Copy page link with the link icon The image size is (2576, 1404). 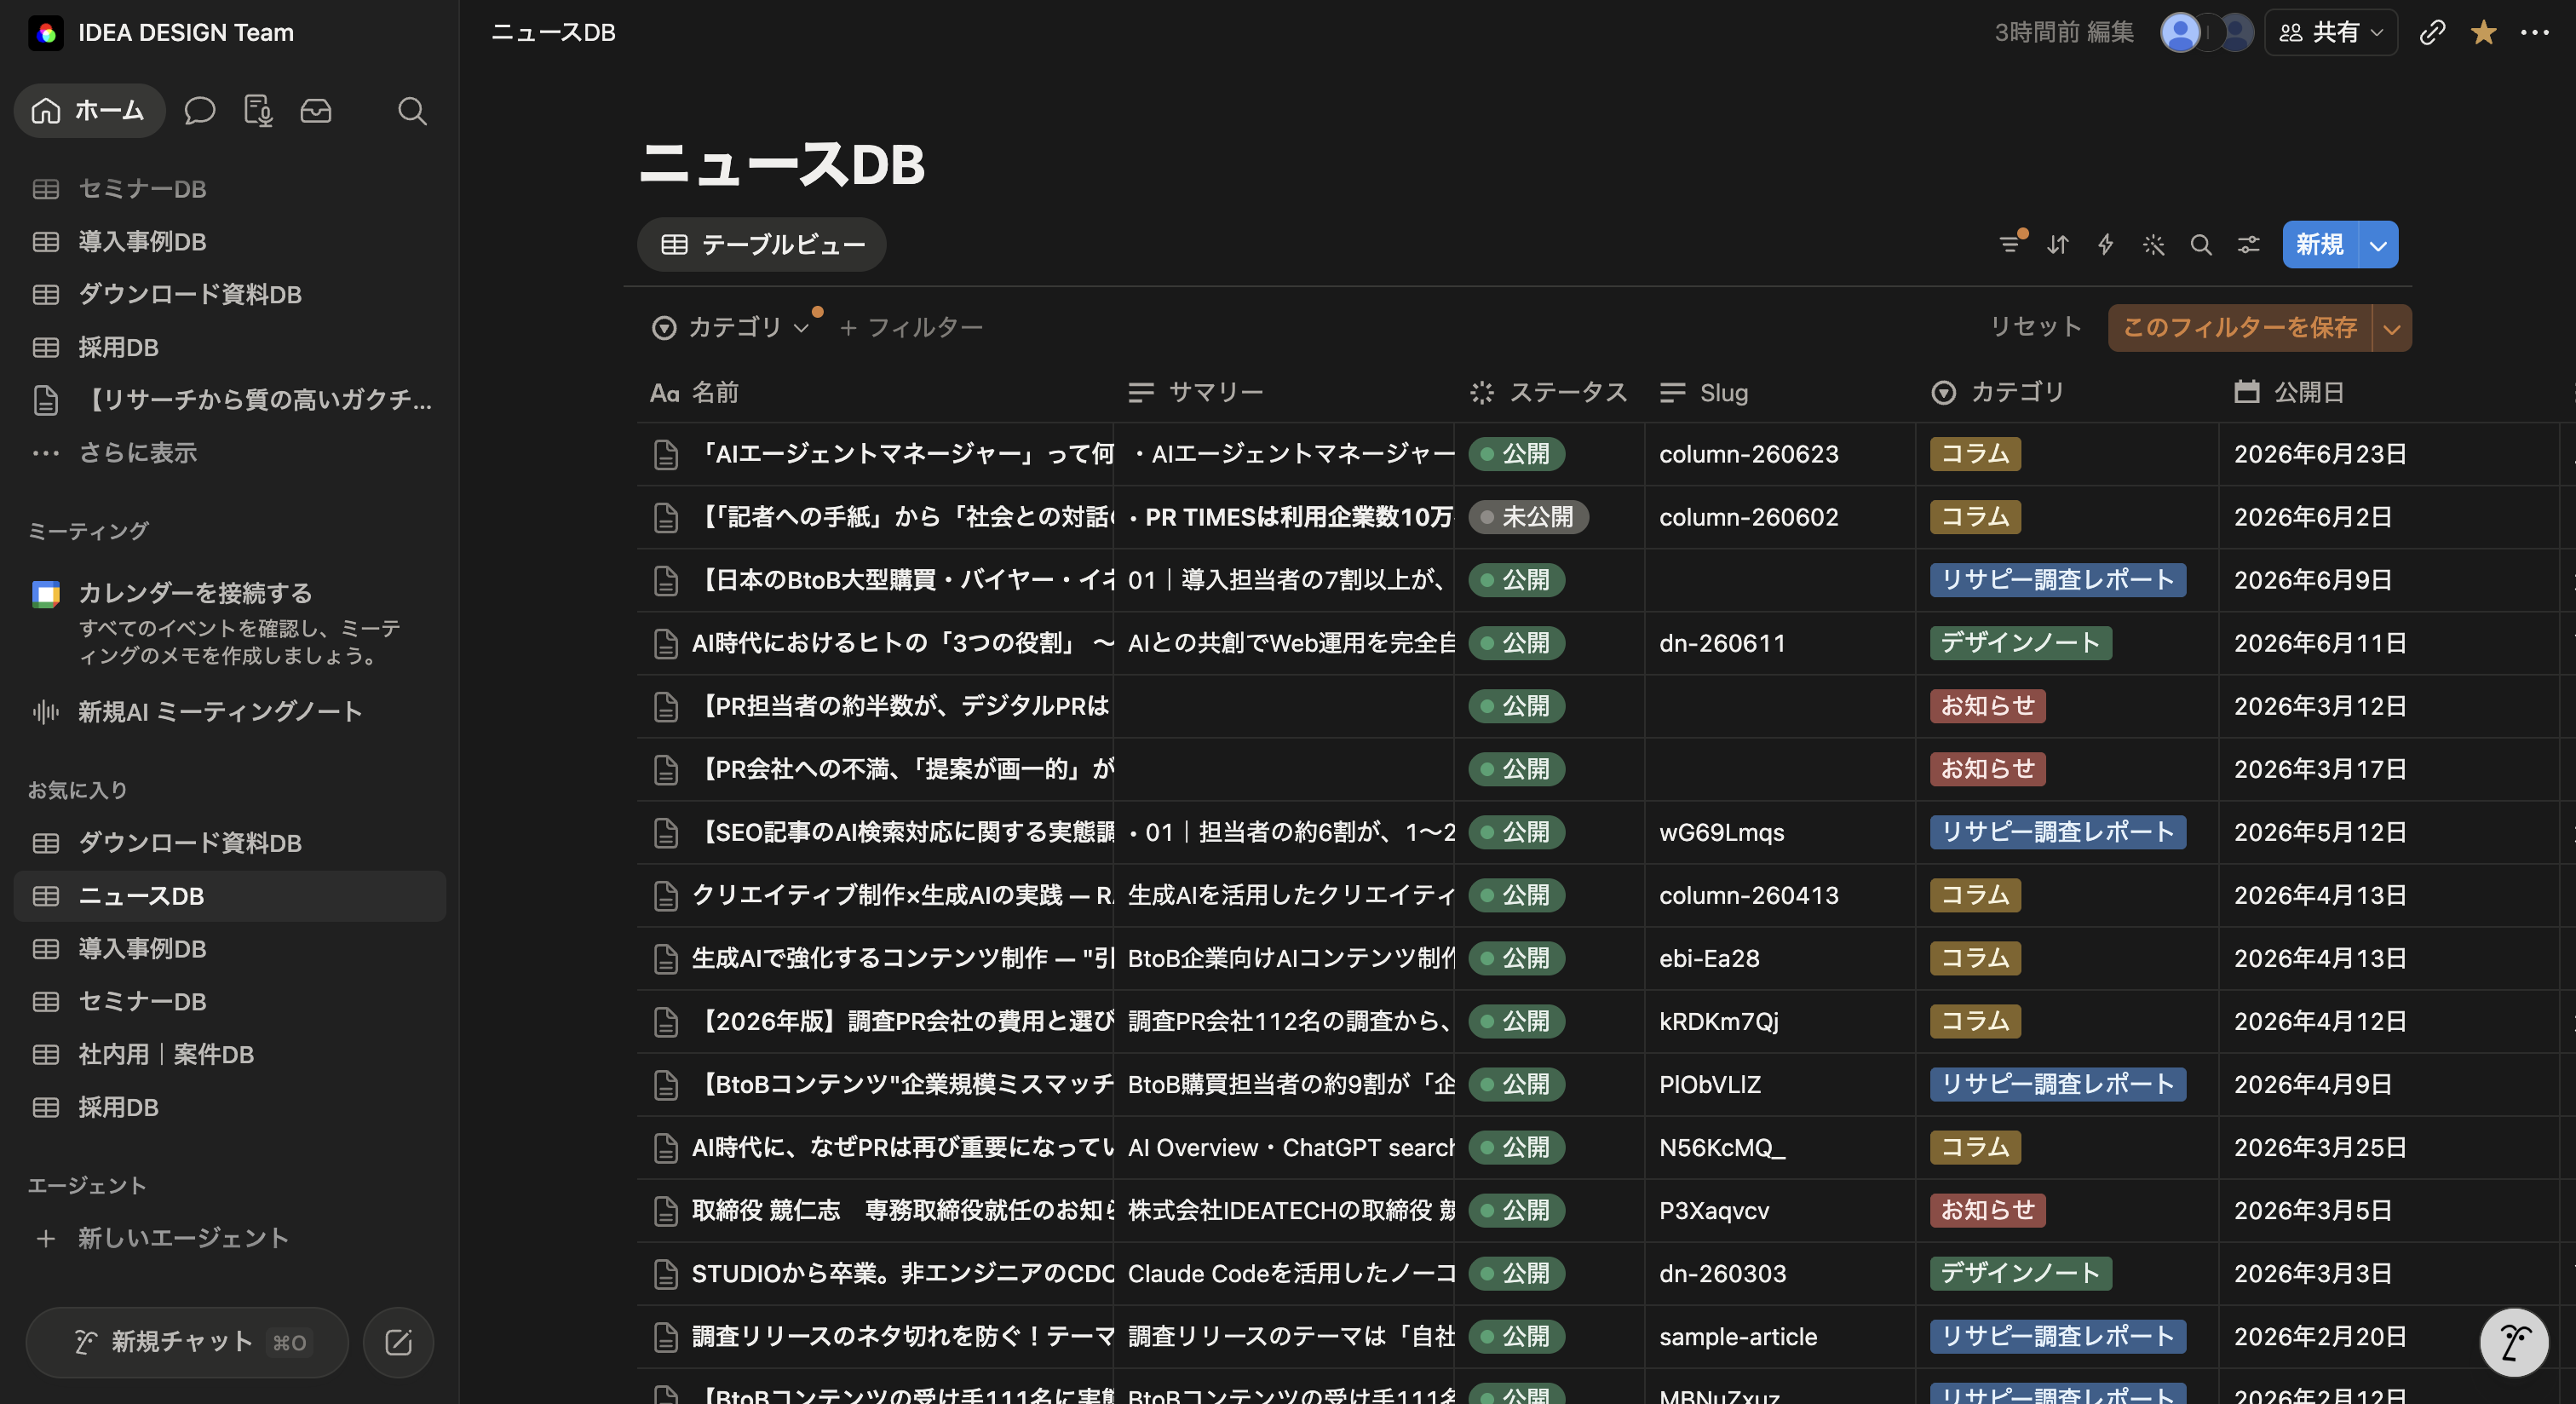[x=2432, y=32]
